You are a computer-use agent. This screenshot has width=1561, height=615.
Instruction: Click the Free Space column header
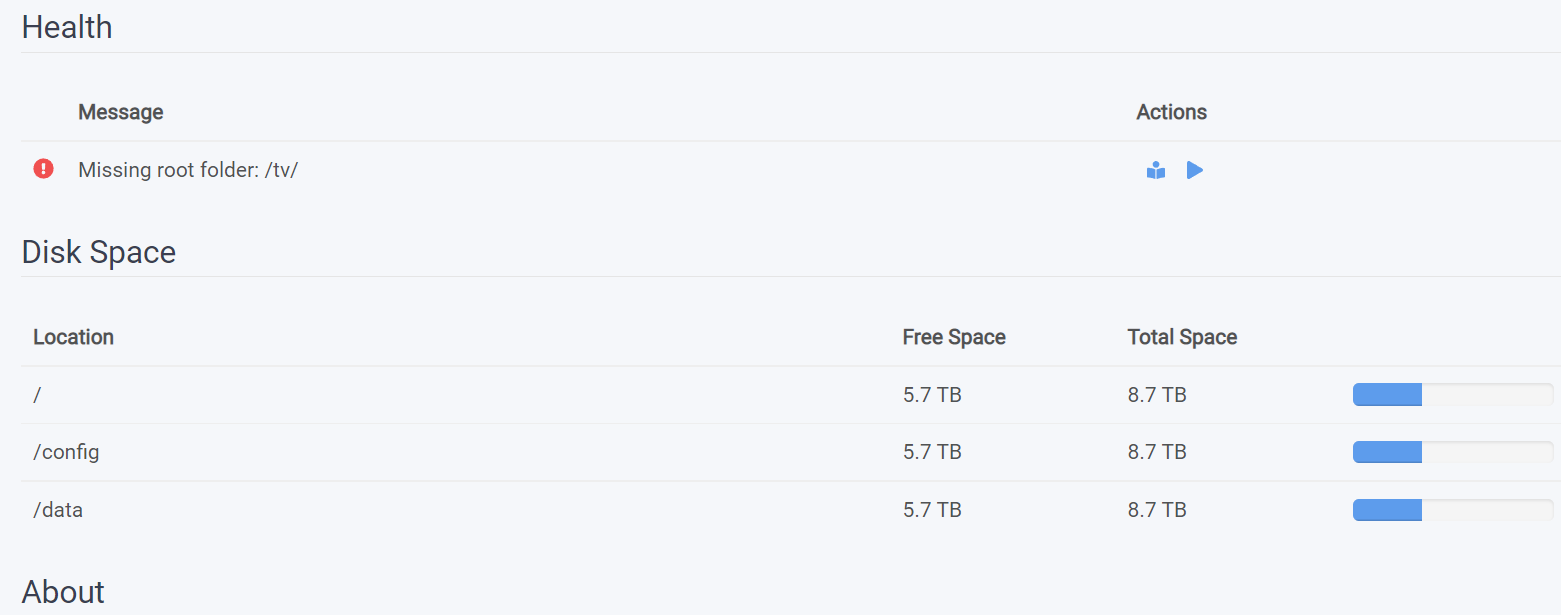pyautogui.click(x=954, y=337)
